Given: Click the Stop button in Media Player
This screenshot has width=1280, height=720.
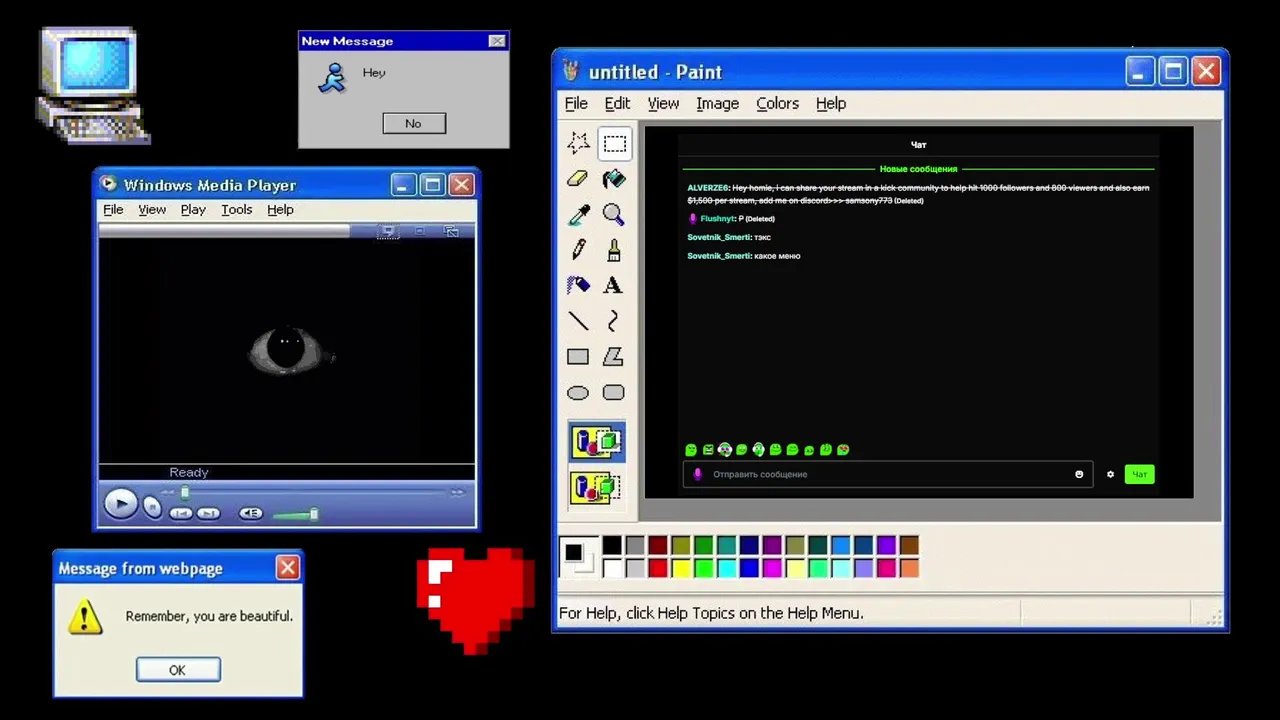Looking at the screenshot, I should click(152, 507).
